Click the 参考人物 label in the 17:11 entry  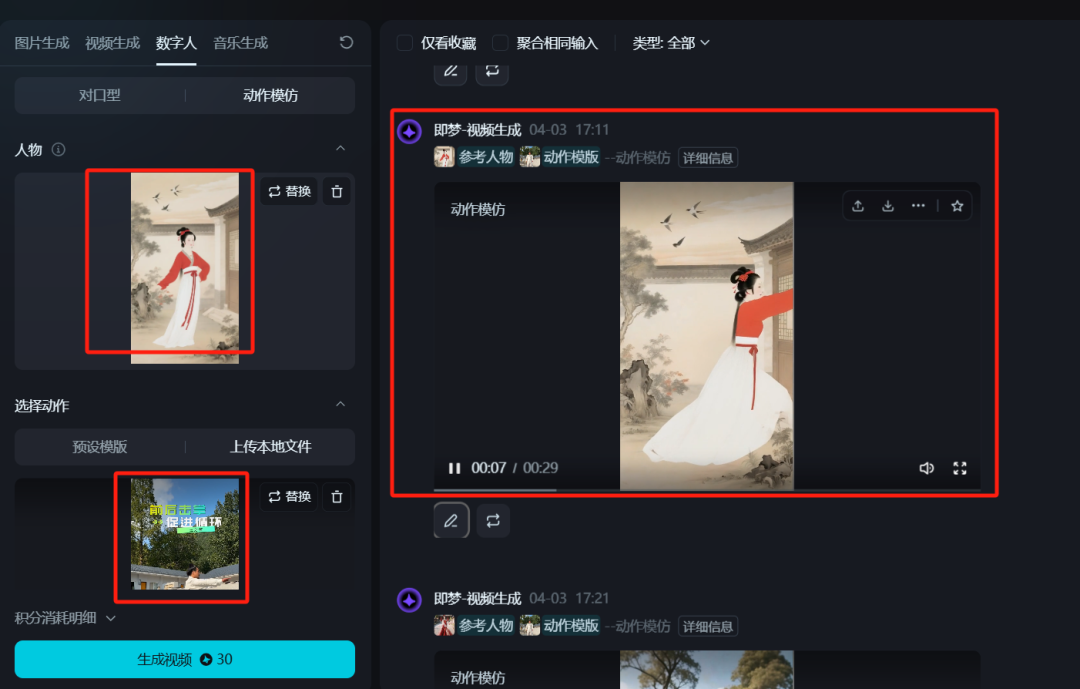click(x=486, y=157)
